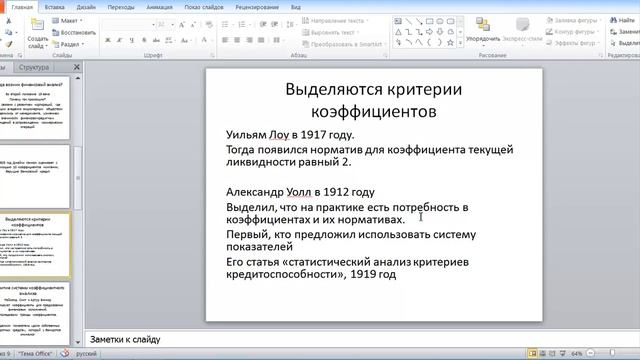Screen dimensions: 640x360
Task: Switch to the Рецензирование tab
Action: pos(257,7)
